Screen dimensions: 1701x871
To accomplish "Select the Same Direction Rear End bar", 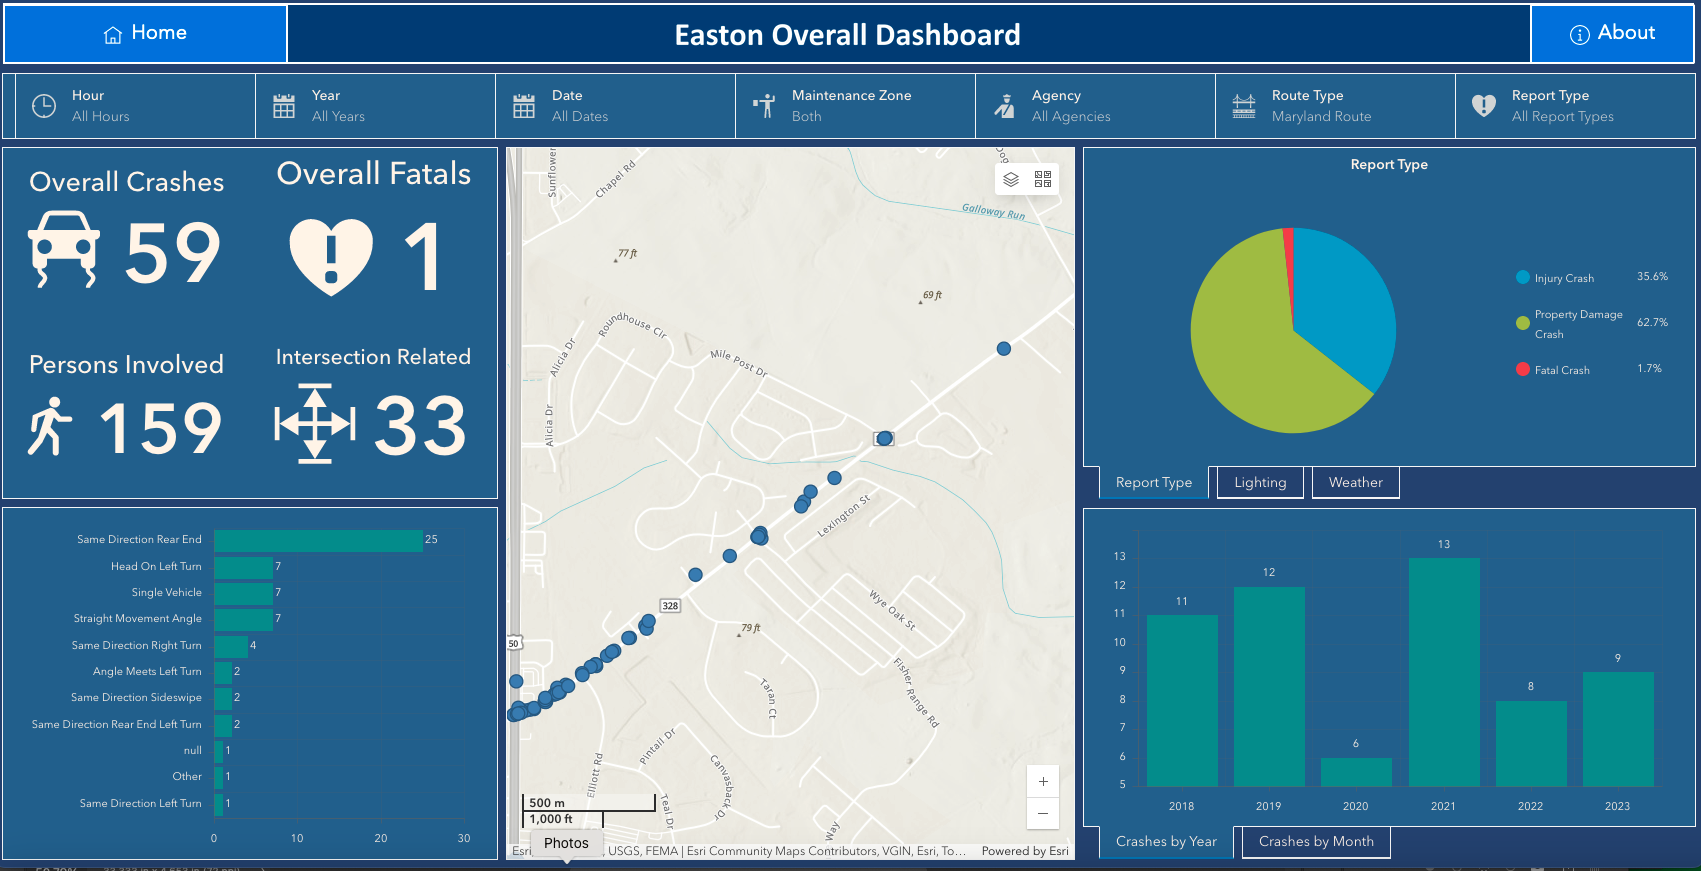I will pyautogui.click(x=318, y=540).
